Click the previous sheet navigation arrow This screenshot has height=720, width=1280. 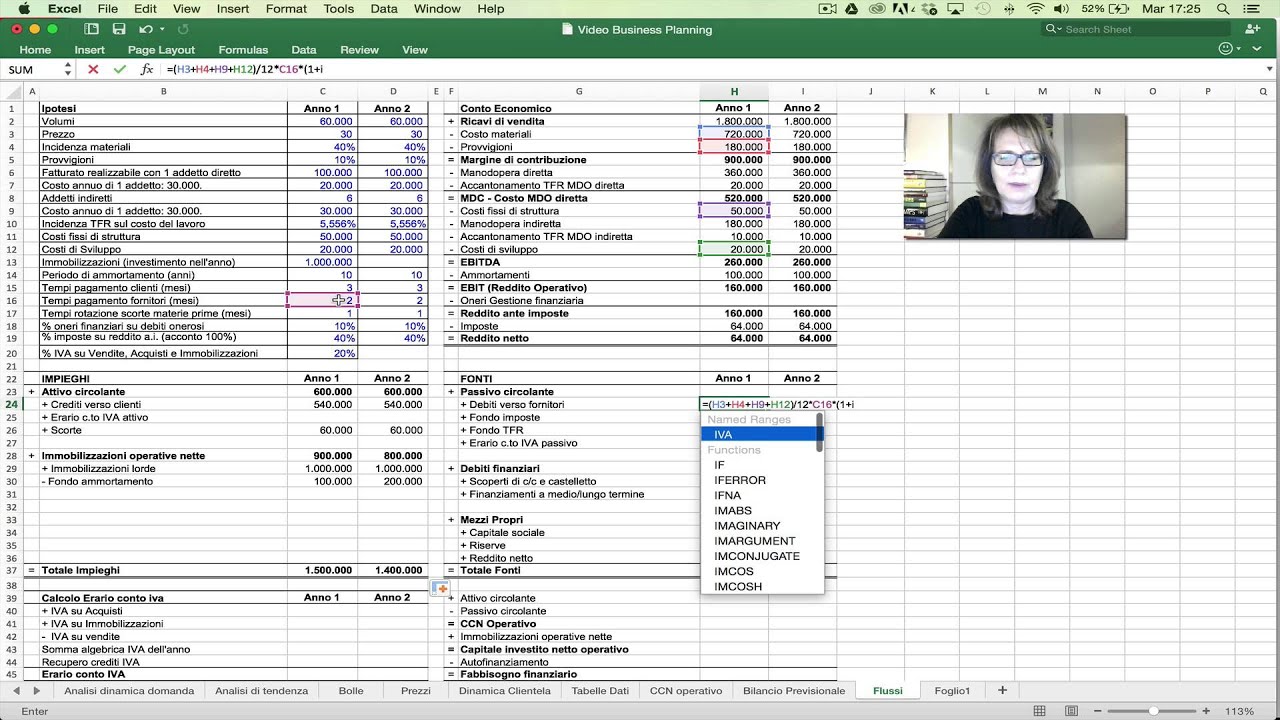click(16, 691)
